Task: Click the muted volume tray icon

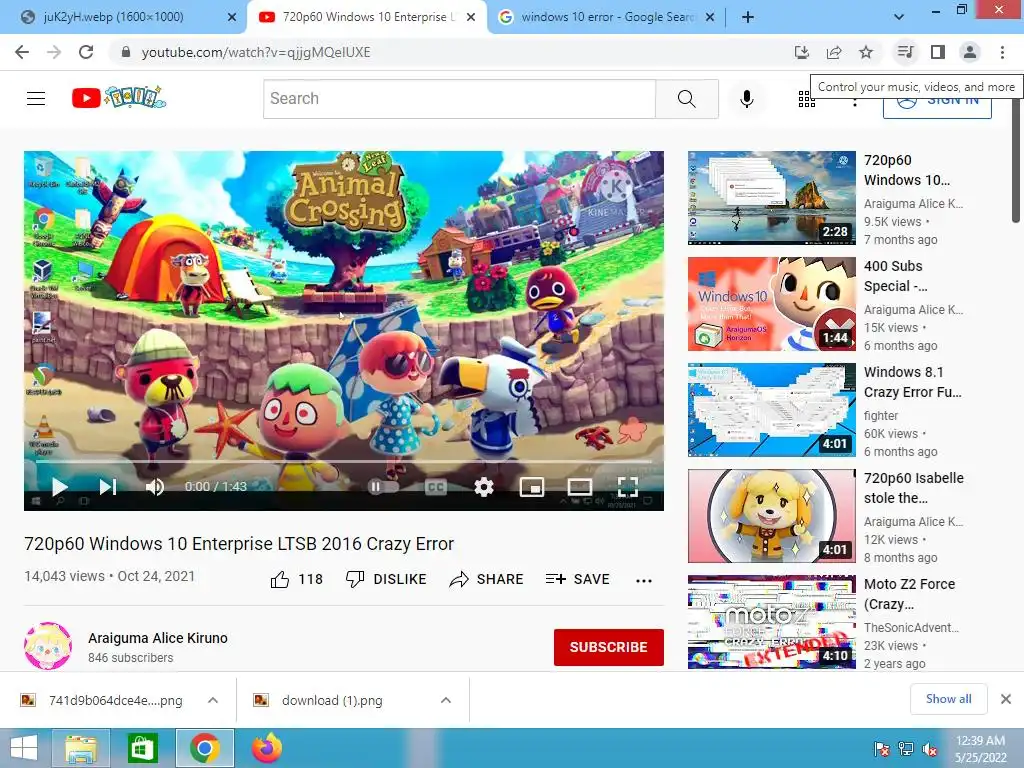Action: pos(930,749)
